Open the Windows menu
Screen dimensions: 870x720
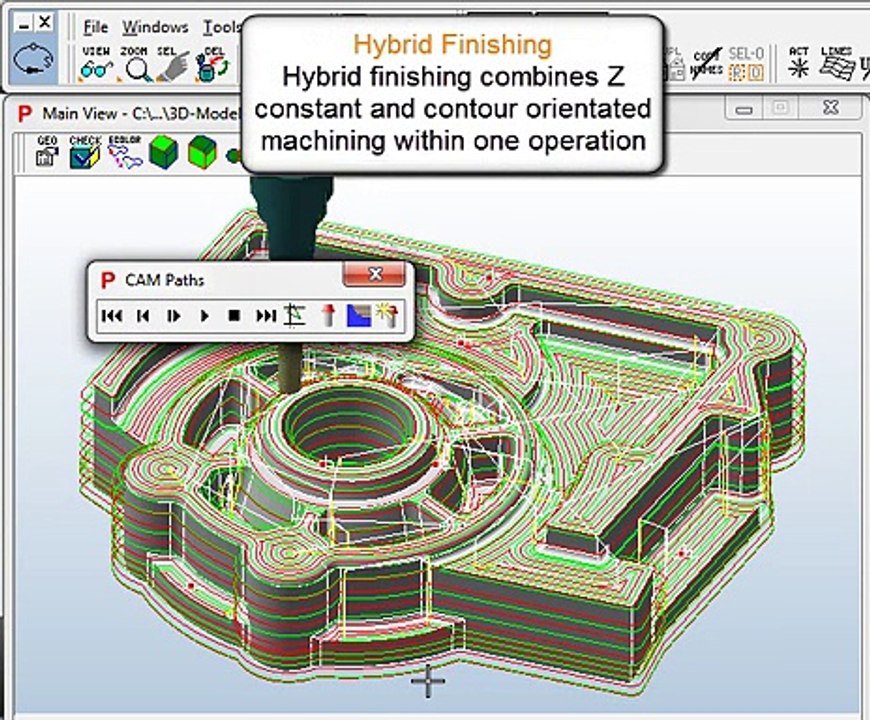(155, 27)
